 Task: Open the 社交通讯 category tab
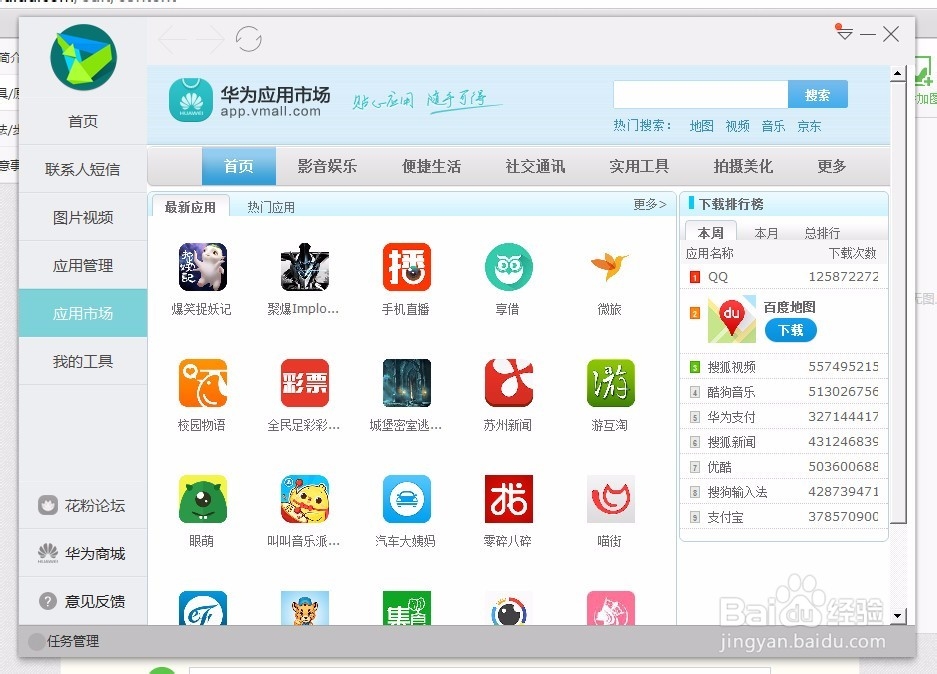pos(535,166)
